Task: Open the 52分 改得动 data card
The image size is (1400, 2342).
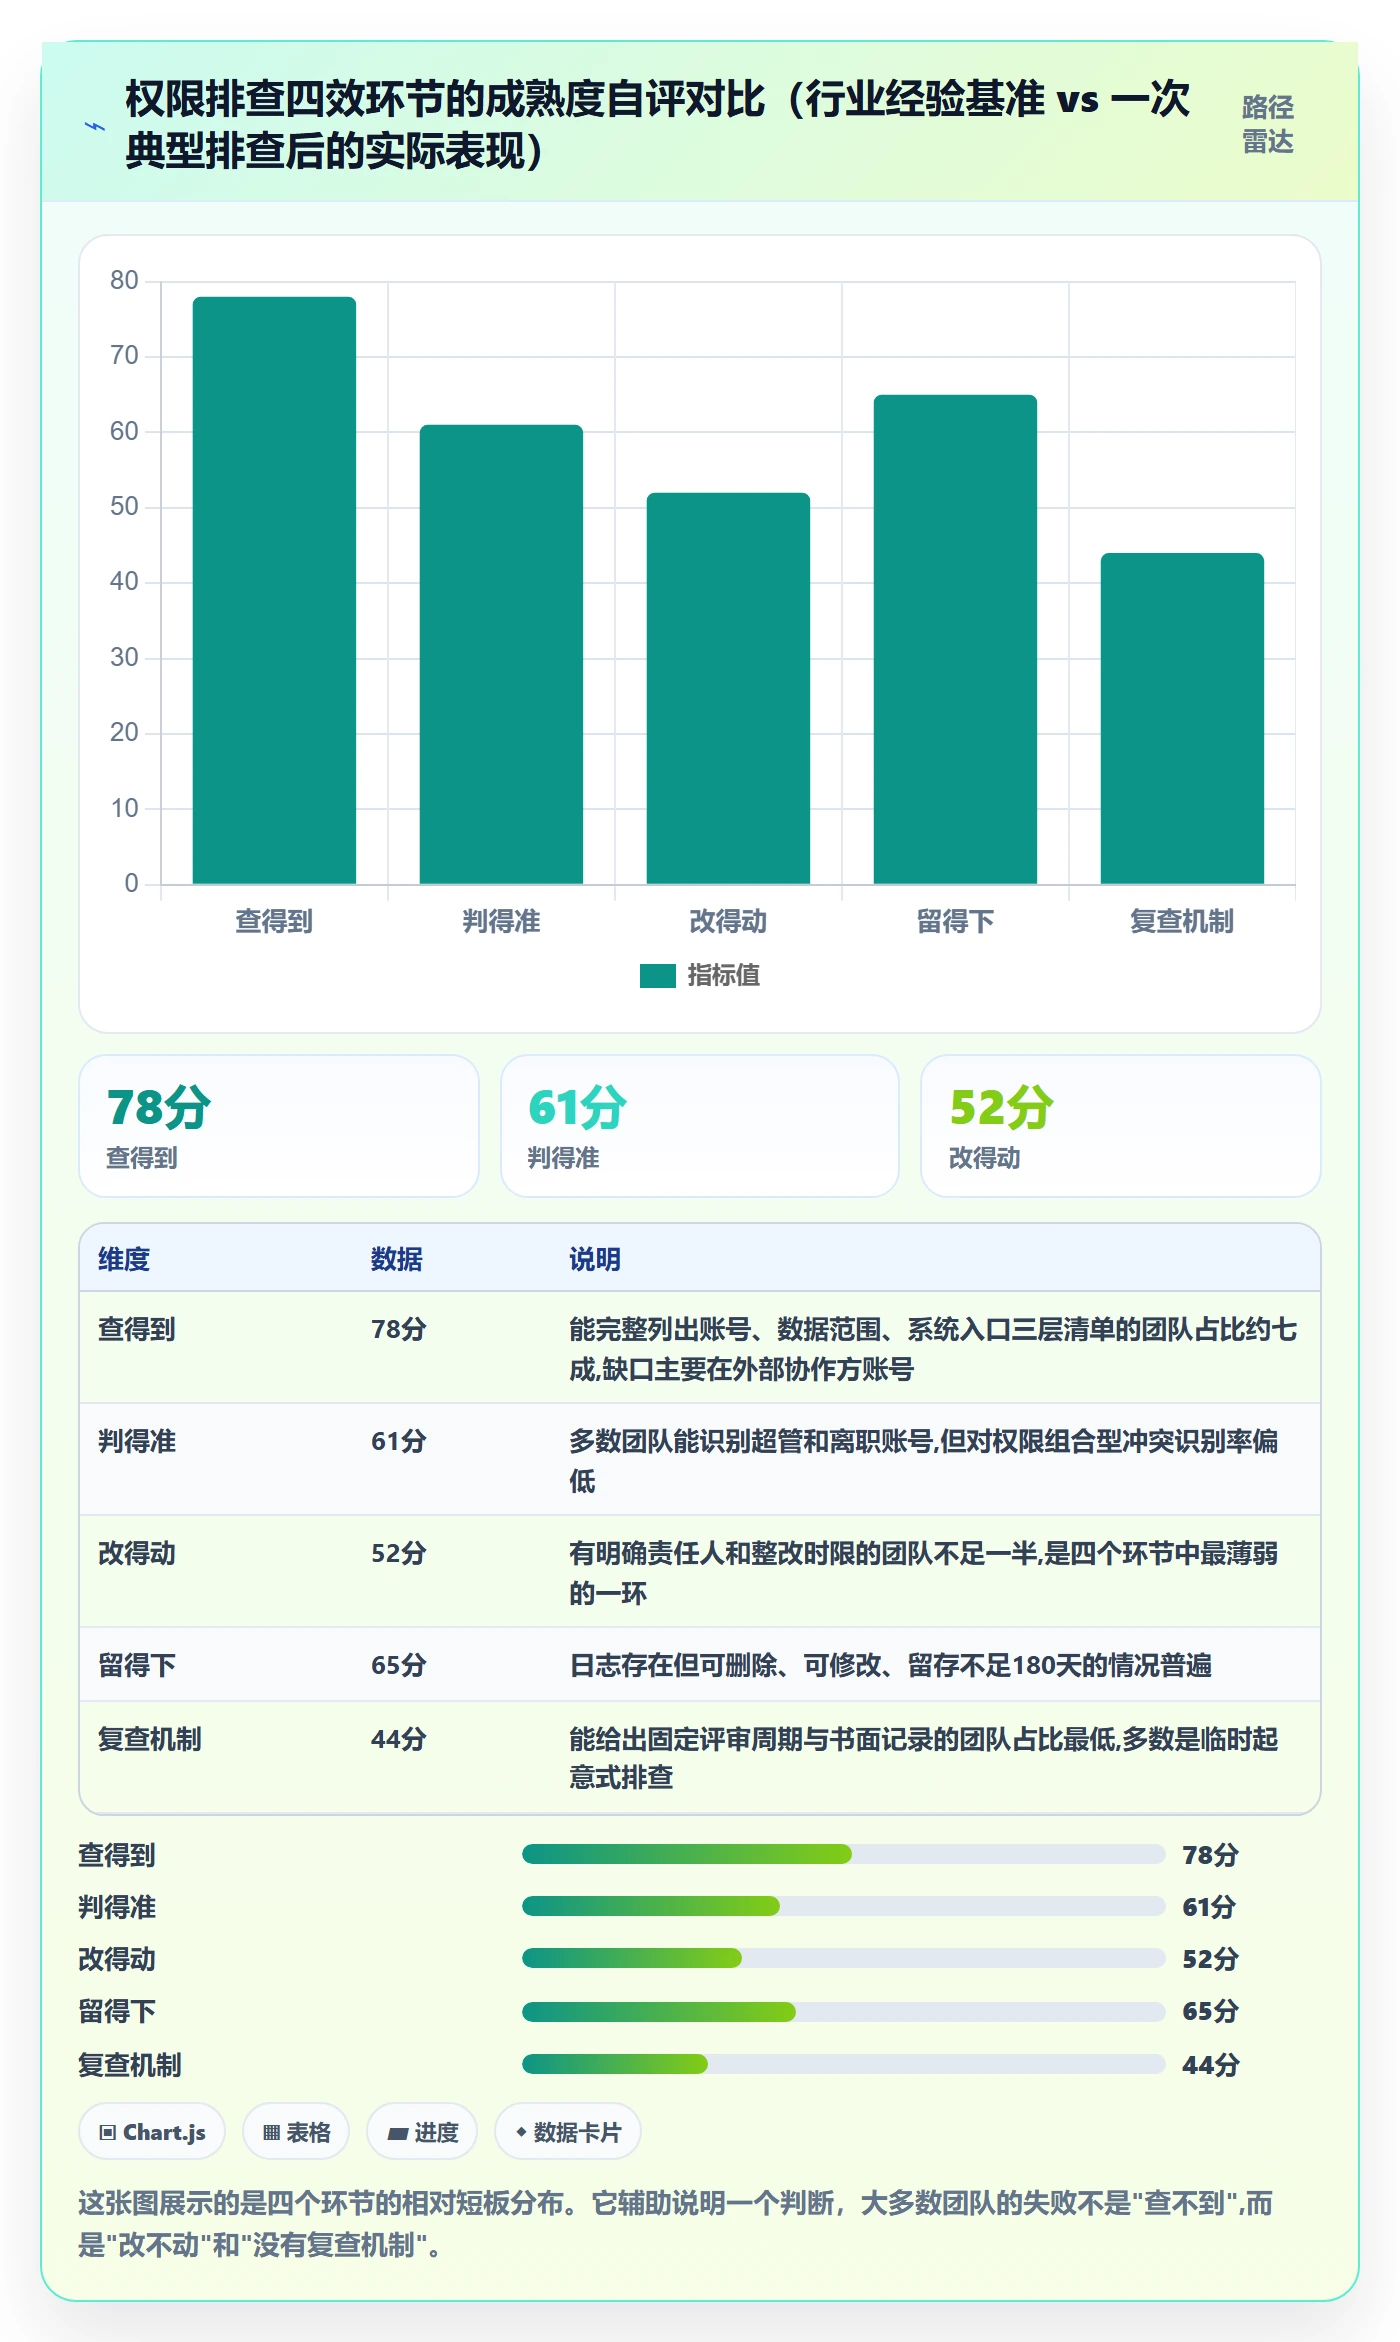Action: click(1121, 1126)
